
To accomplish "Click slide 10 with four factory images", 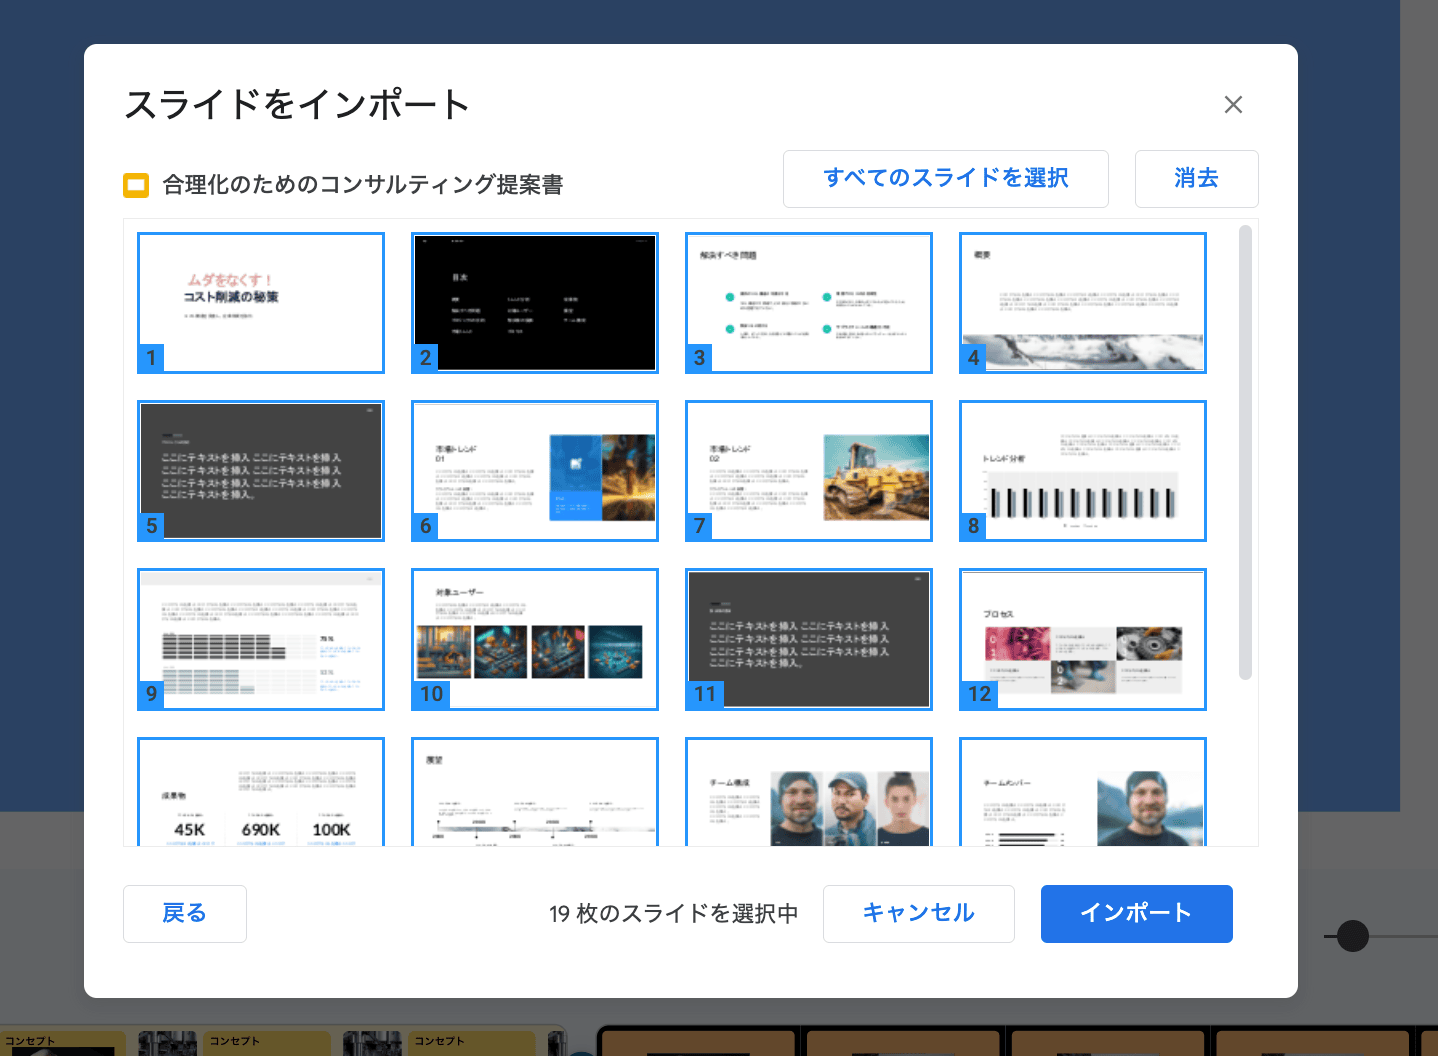I will tap(535, 639).
